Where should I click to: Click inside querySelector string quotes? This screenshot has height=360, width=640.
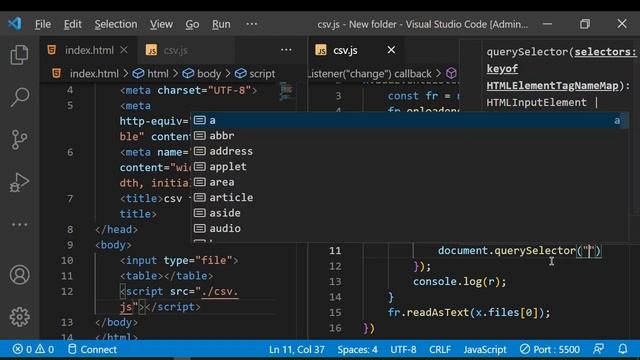click(589, 251)
